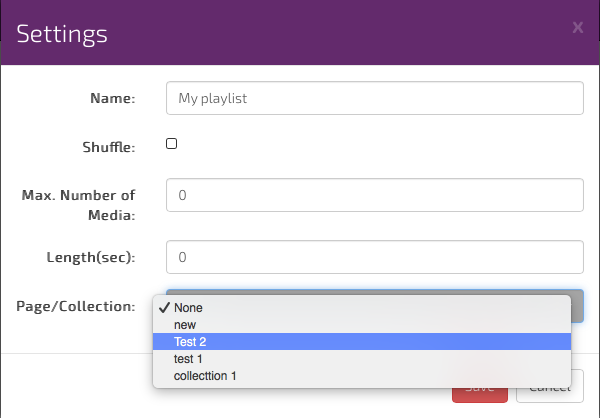Click the "Page/Collection:" label
This screenshot has height=418, width=600.
(76, 306)
